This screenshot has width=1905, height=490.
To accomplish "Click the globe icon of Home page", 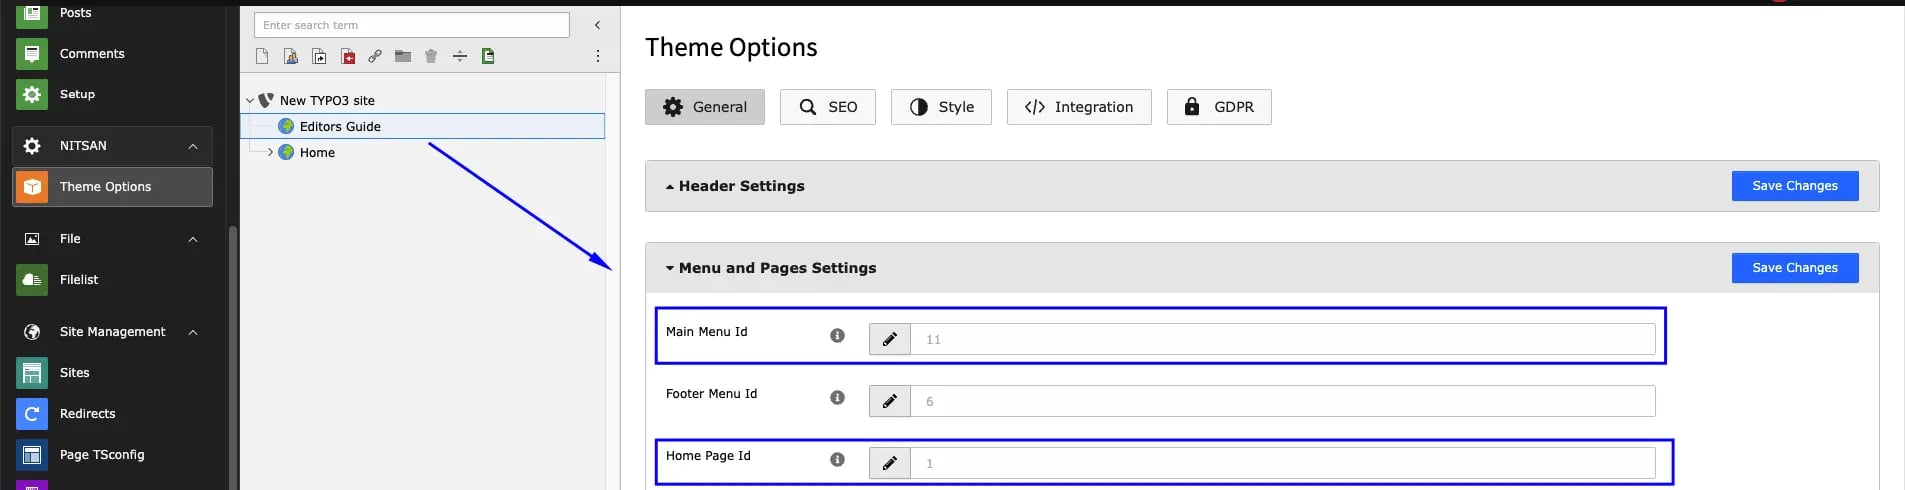I will (x=286, y=152).
